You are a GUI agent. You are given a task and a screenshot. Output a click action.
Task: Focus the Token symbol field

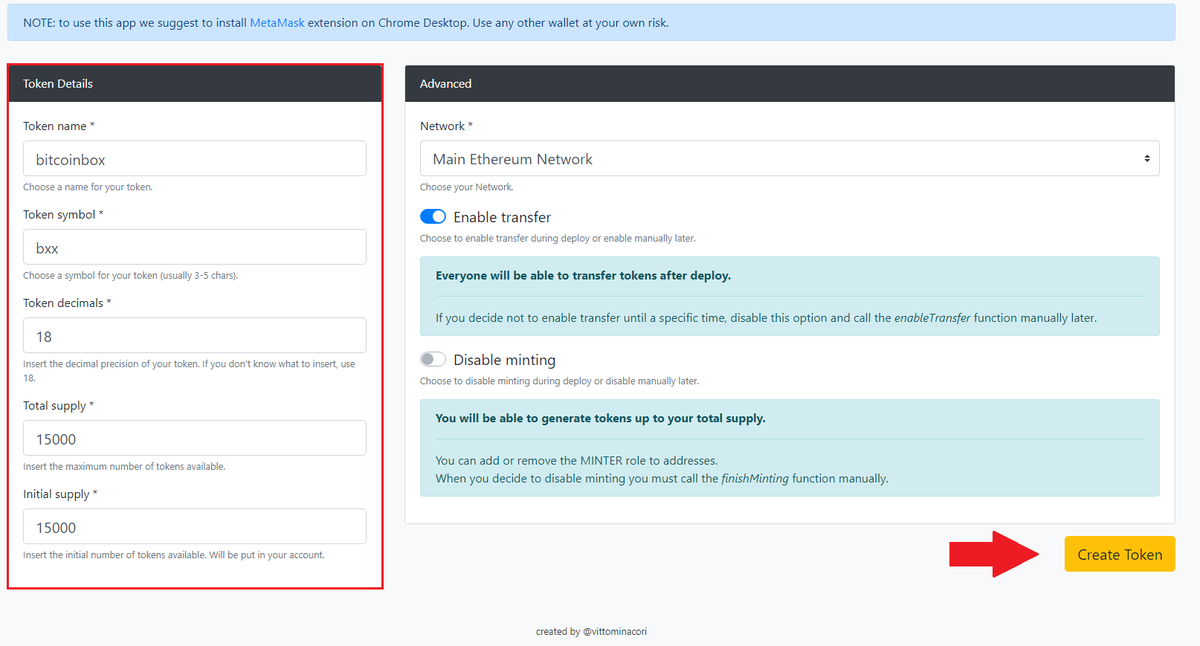[194, 247]
